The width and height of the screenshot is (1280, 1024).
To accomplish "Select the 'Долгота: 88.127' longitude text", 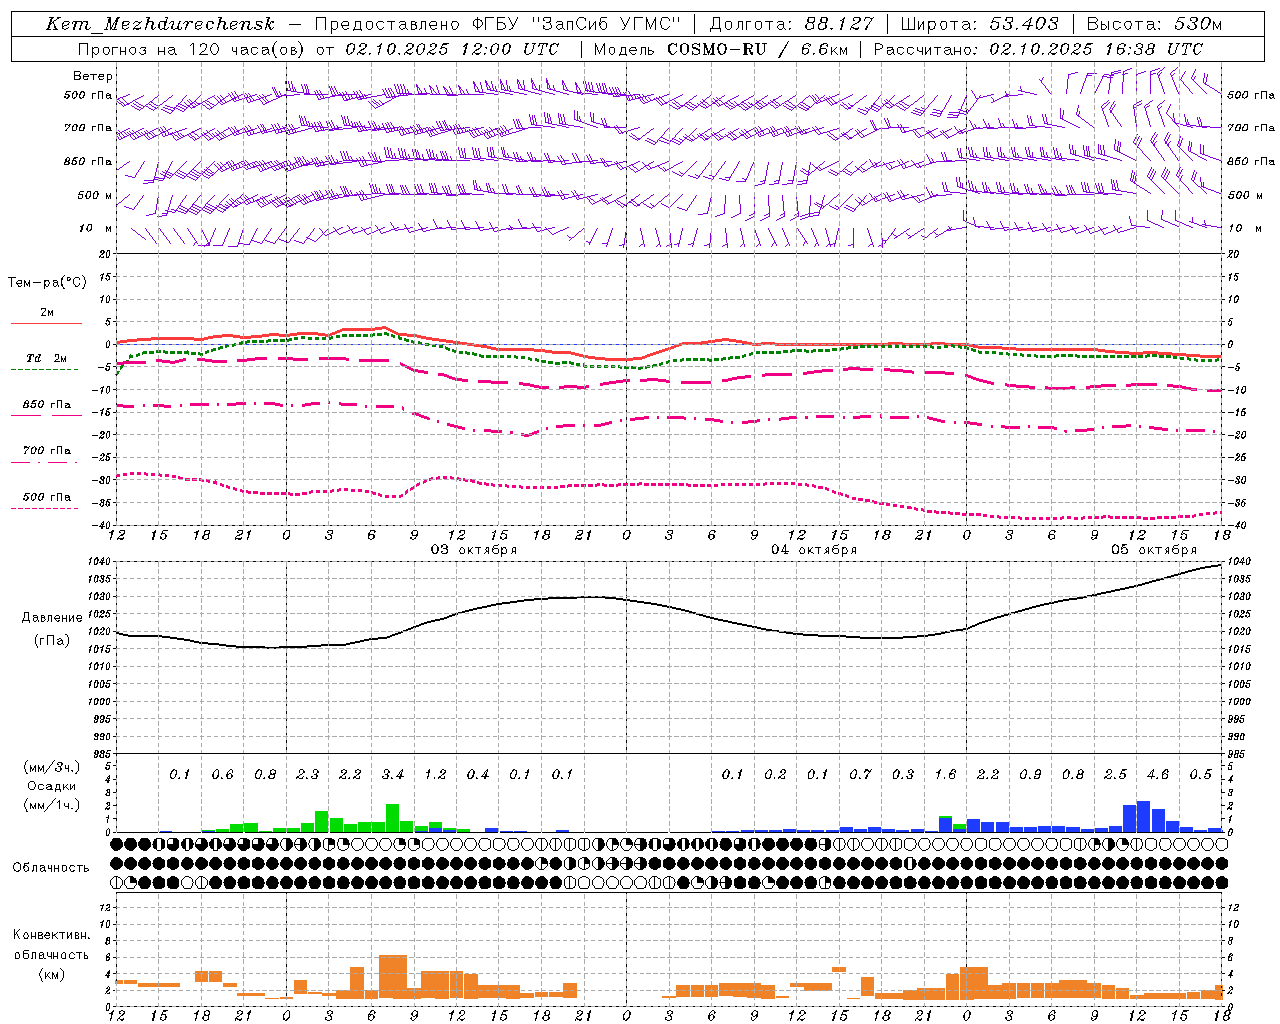I will click(x=791, y=24).
